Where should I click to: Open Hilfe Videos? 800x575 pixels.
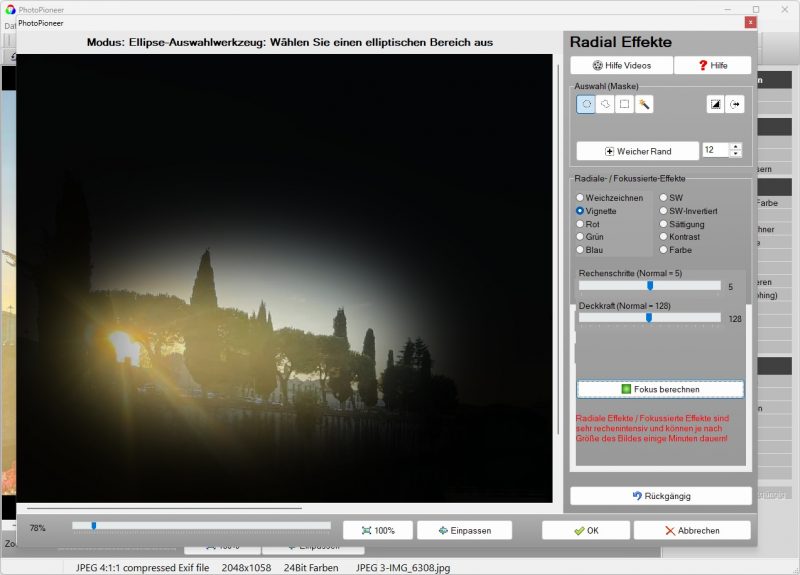[x=620, y=65]
